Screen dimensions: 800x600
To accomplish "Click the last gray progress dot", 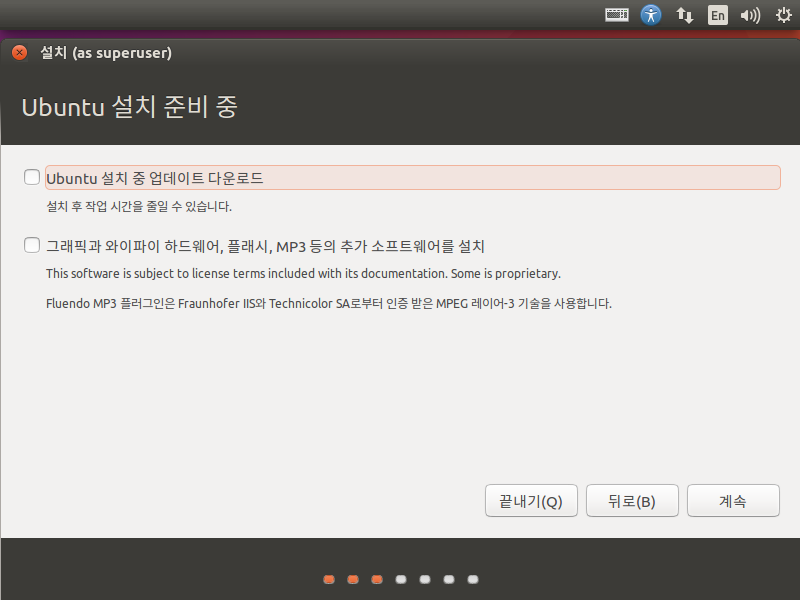I will tap(472, 579).
